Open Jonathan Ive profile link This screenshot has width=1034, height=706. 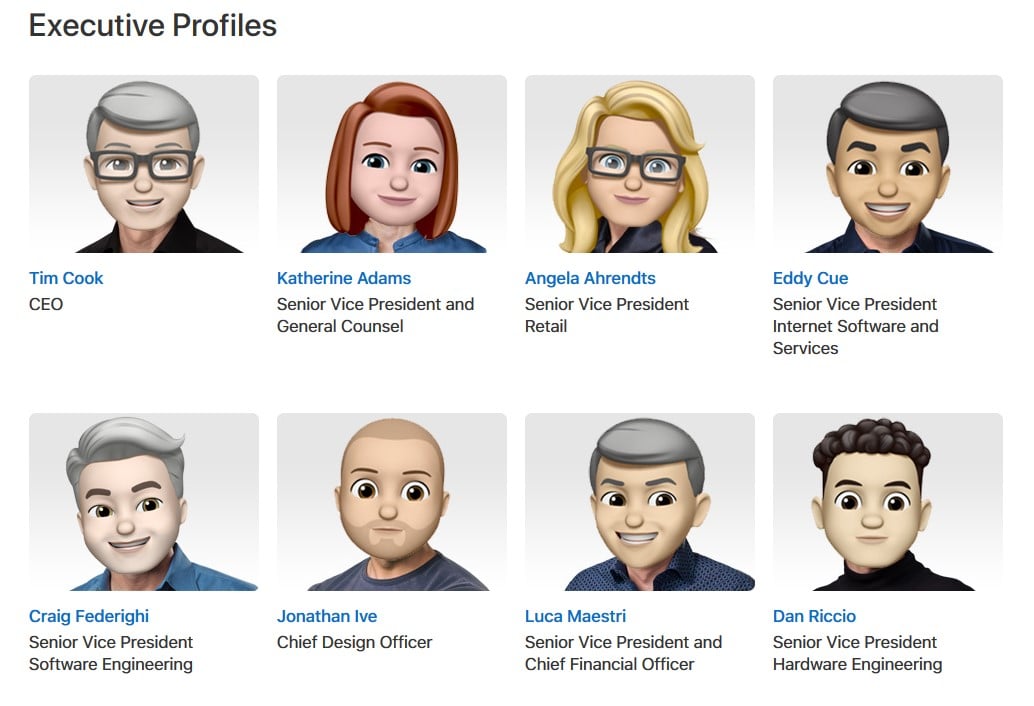327,616
